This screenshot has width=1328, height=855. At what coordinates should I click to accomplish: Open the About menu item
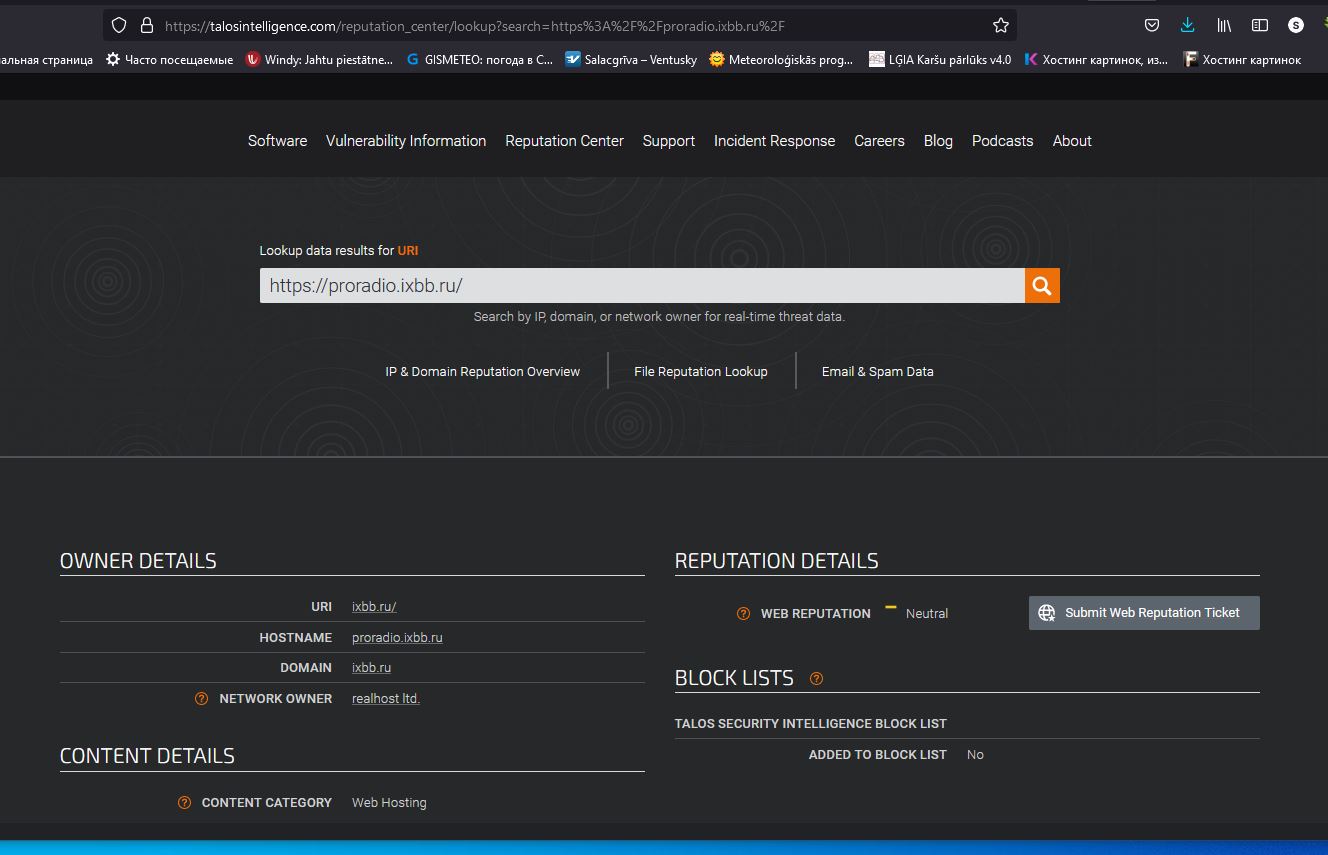pos(1072,141)
